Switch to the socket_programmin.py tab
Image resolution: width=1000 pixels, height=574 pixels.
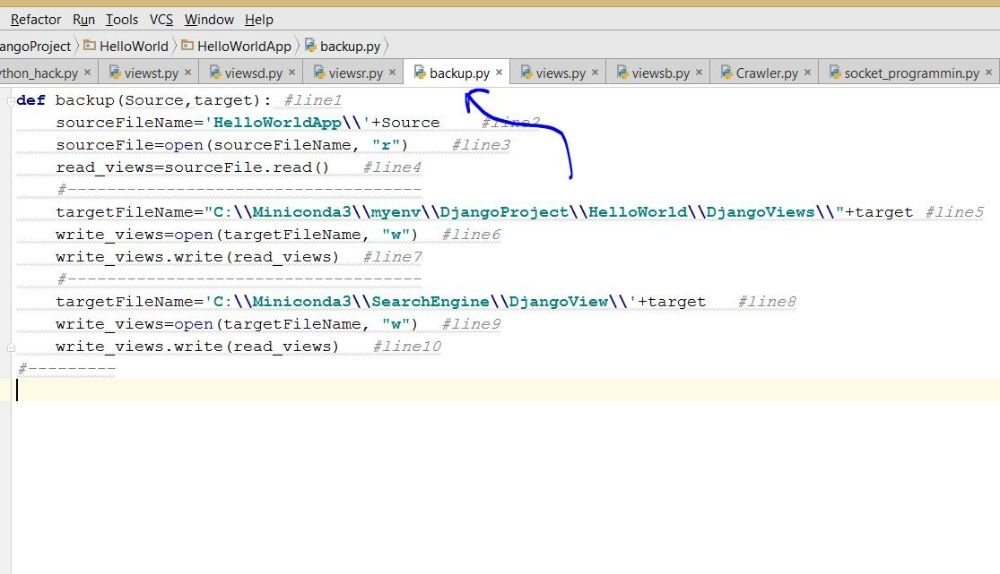coord(909,73)
